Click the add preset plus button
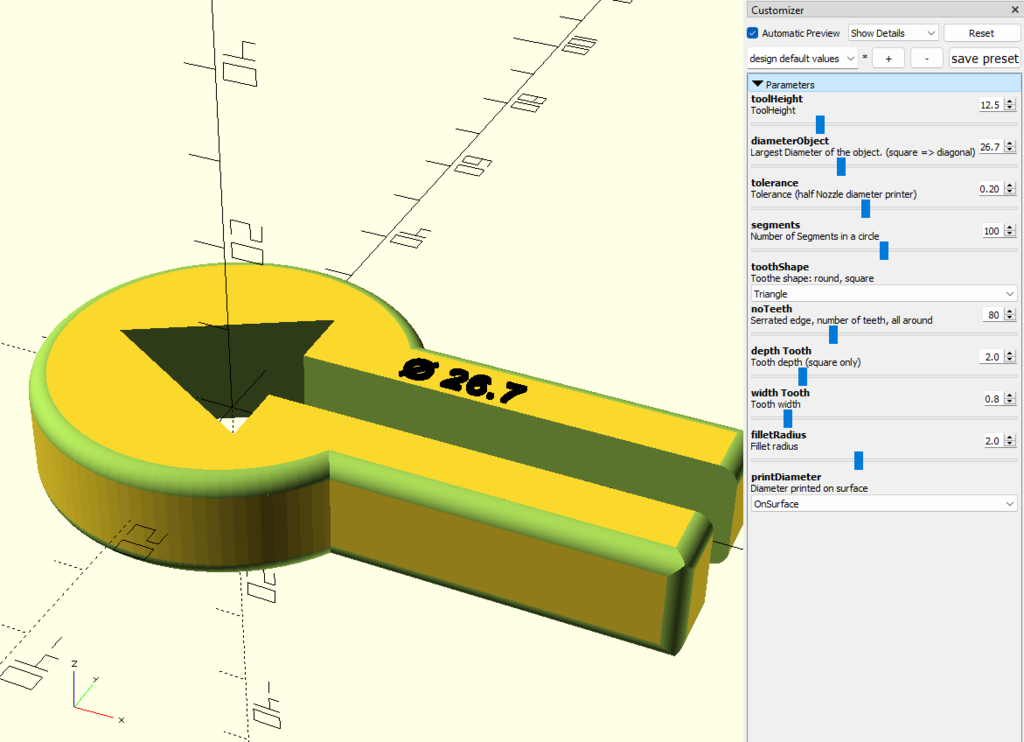The width and height of the screenshot is (1024, 742). coord(888,59)
